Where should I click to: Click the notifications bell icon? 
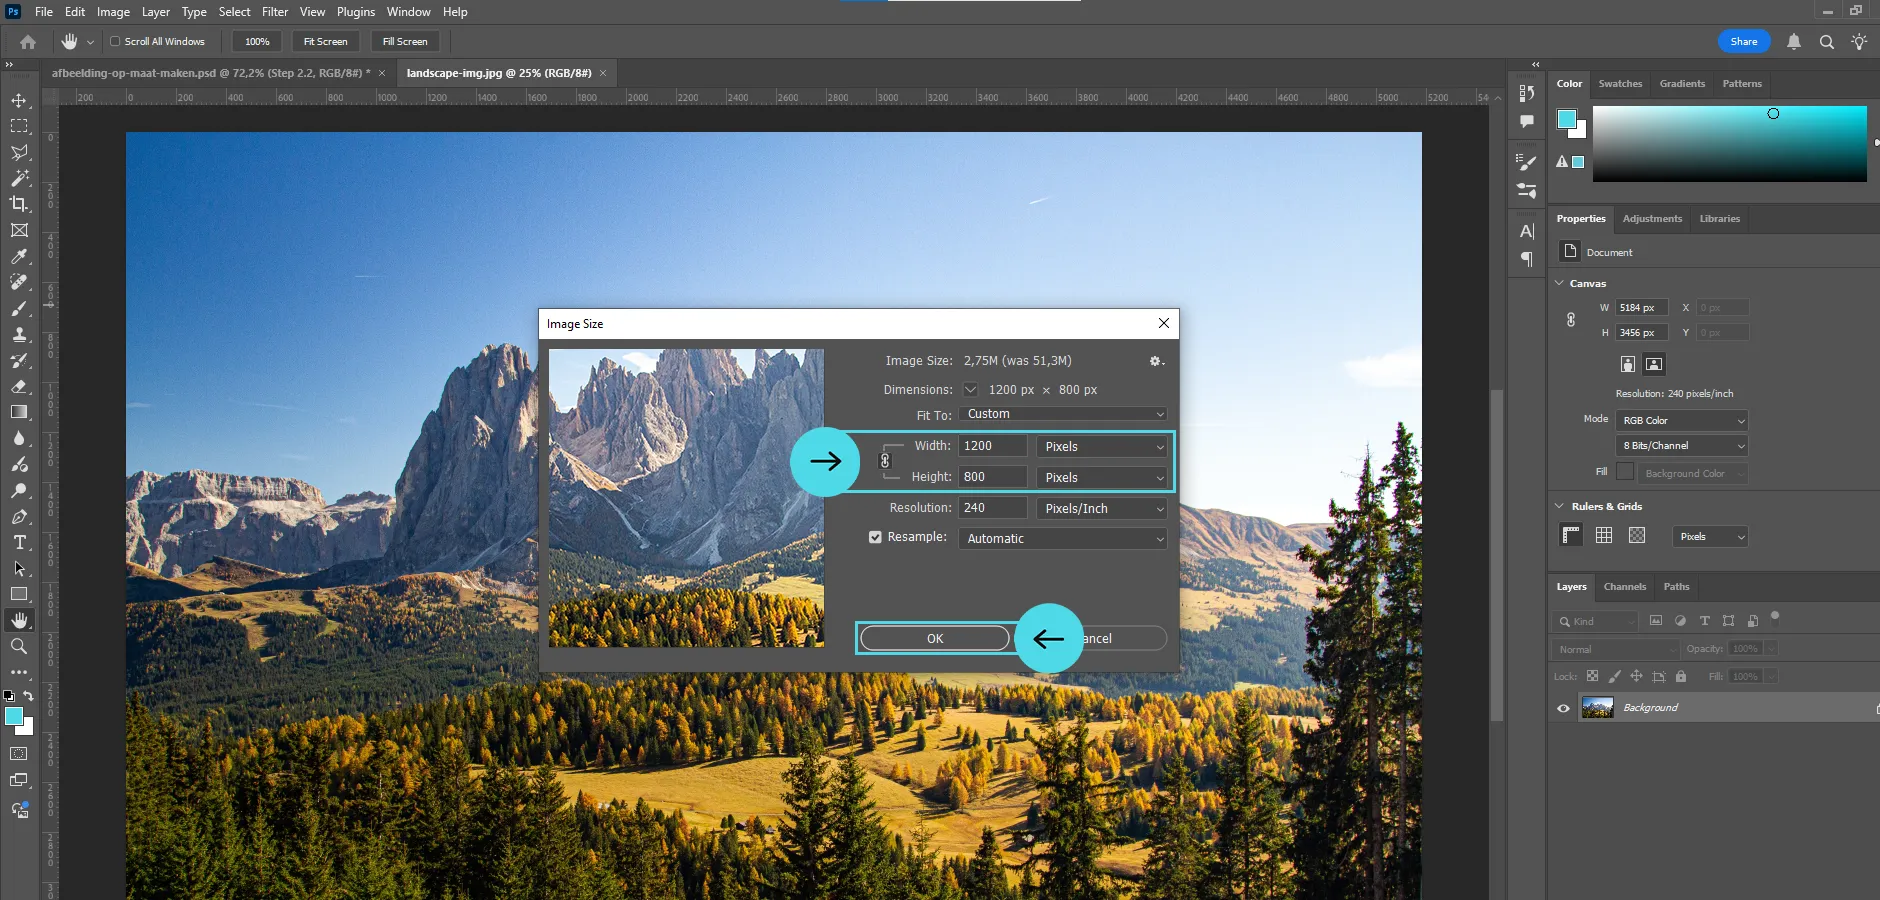pyautogui.click(x=1794, y=42)
